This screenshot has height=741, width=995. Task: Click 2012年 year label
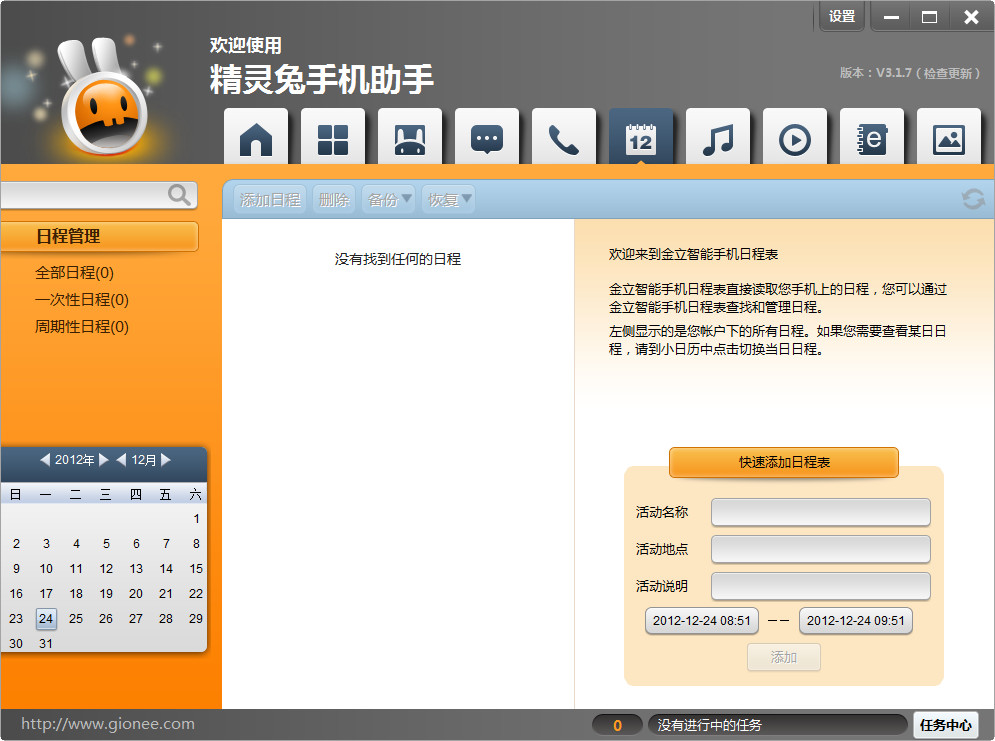tap(74, 459)
